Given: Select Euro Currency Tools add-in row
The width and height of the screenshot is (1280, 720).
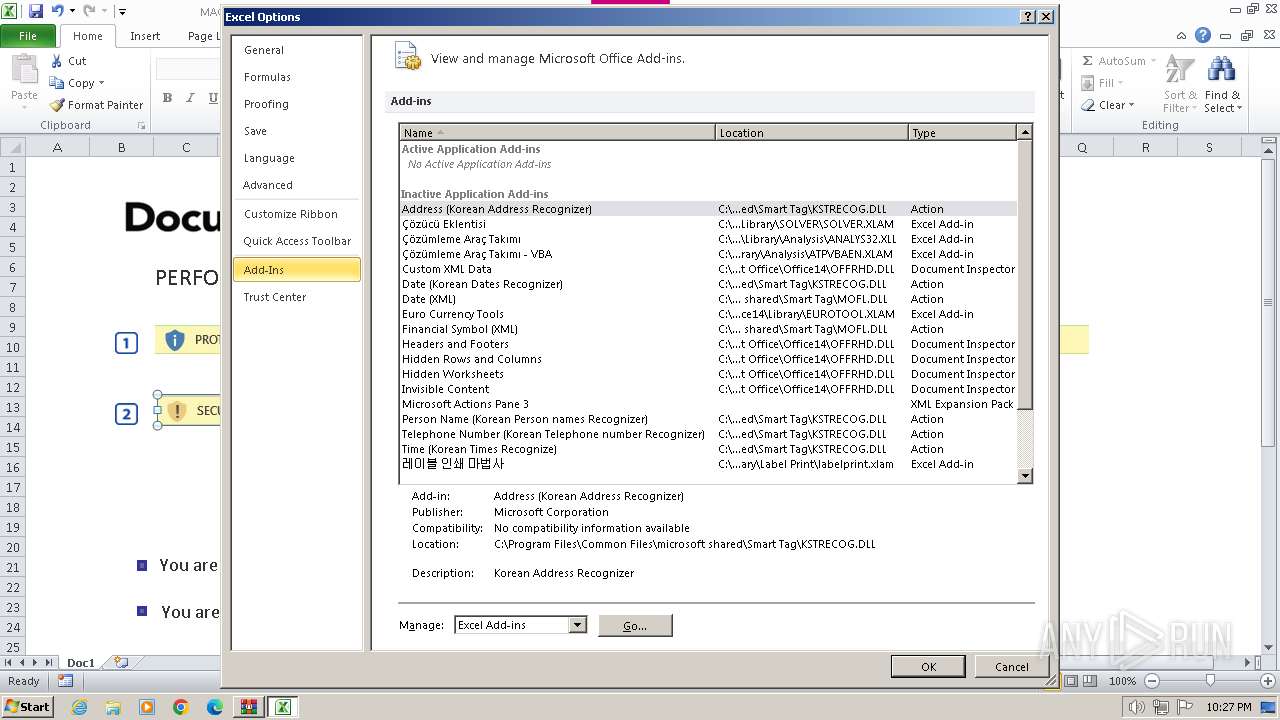Looking at the screenshot, I should click(x=708, y=314).
